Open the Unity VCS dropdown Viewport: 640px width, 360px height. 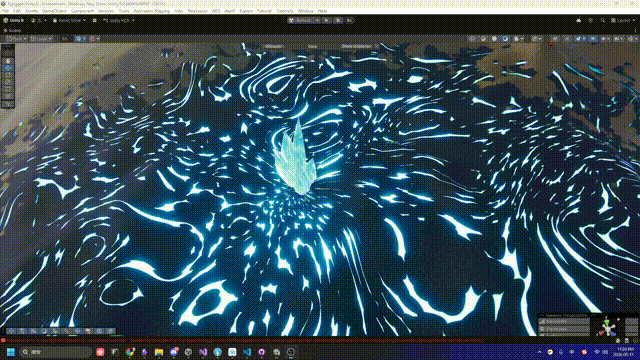click(118, 20)
